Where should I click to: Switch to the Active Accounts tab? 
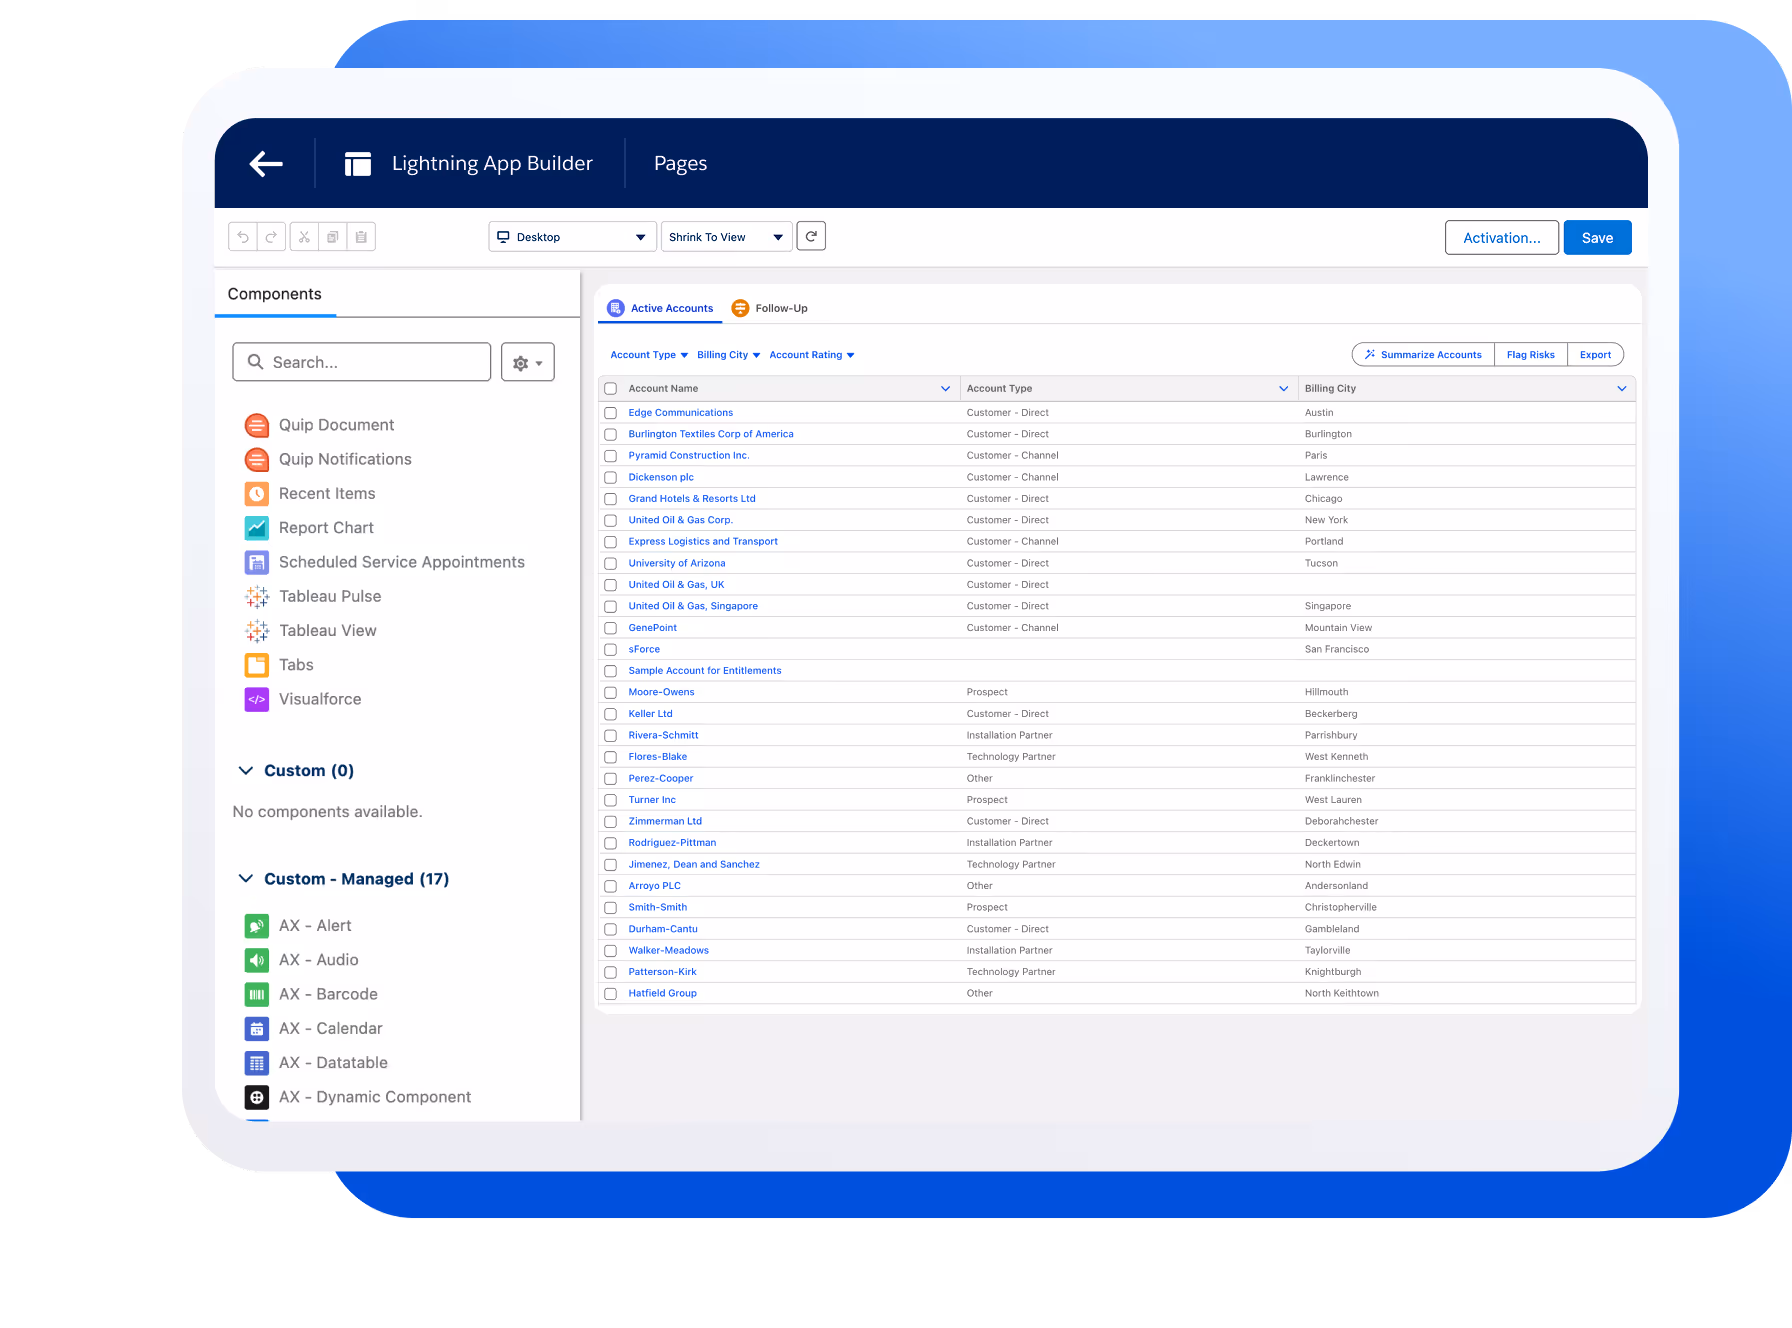[x=661, y=308]
